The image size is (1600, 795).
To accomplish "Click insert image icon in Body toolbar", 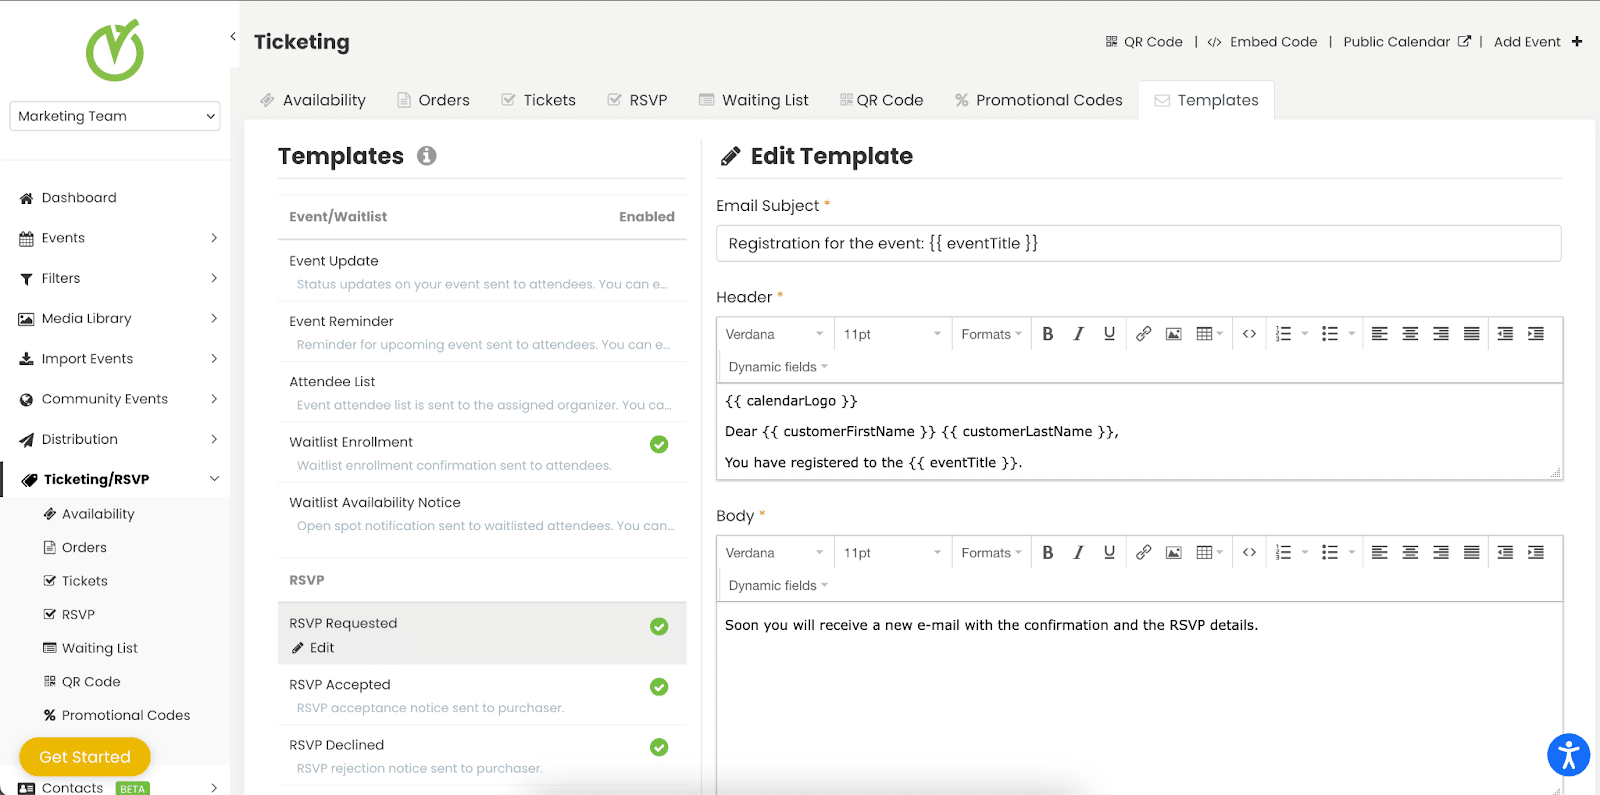I will 1174,553.
